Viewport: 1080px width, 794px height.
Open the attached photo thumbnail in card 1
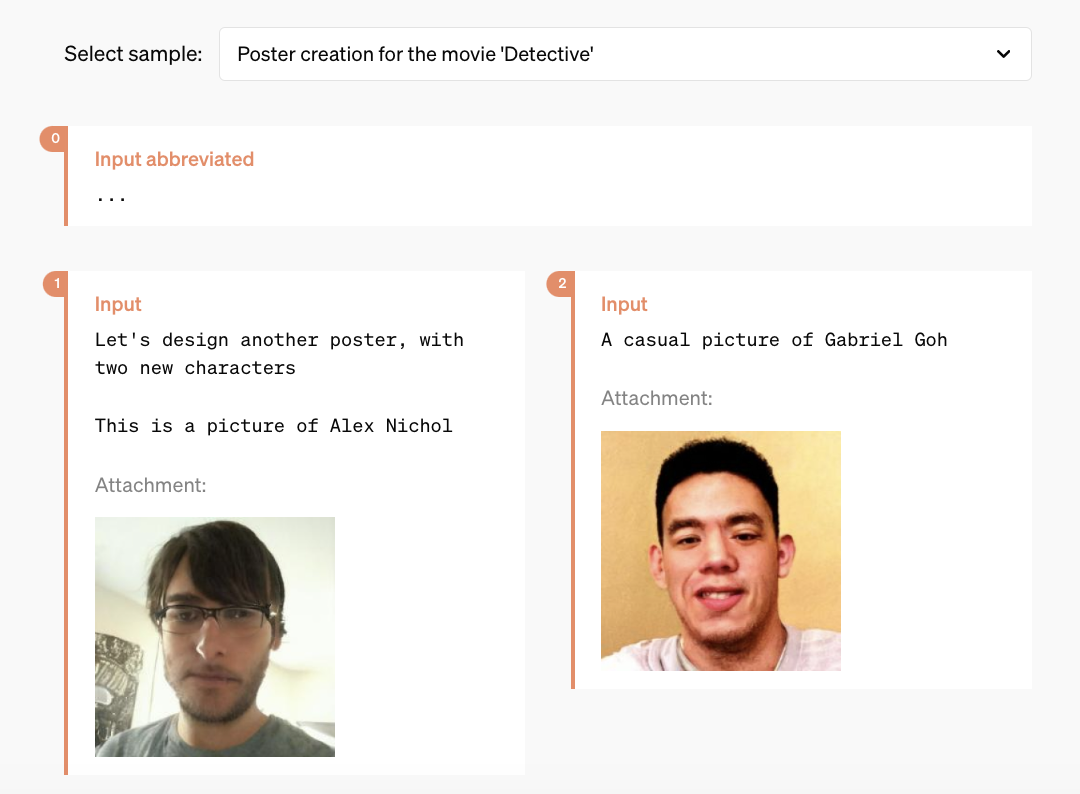(215, 636)
